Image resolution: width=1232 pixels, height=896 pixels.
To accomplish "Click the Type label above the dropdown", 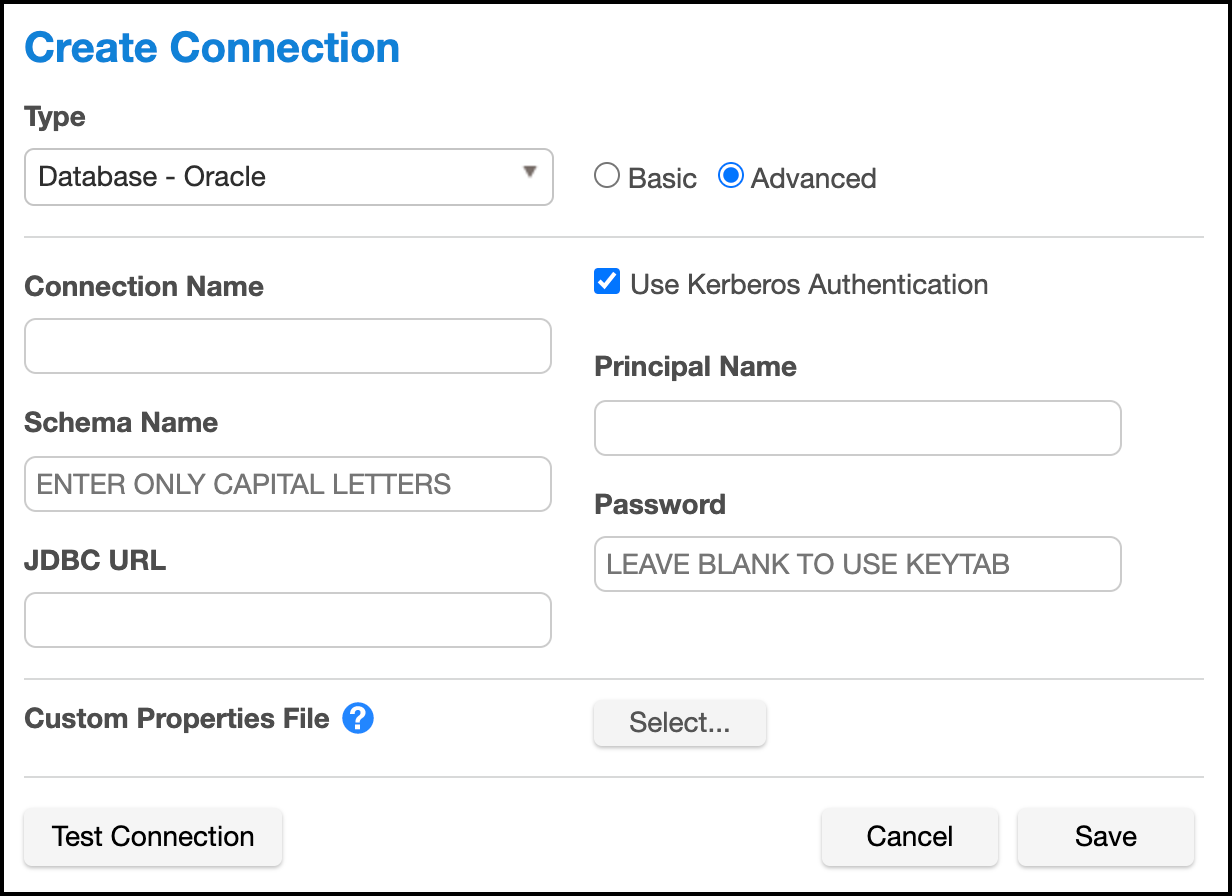I will [55, 117].
